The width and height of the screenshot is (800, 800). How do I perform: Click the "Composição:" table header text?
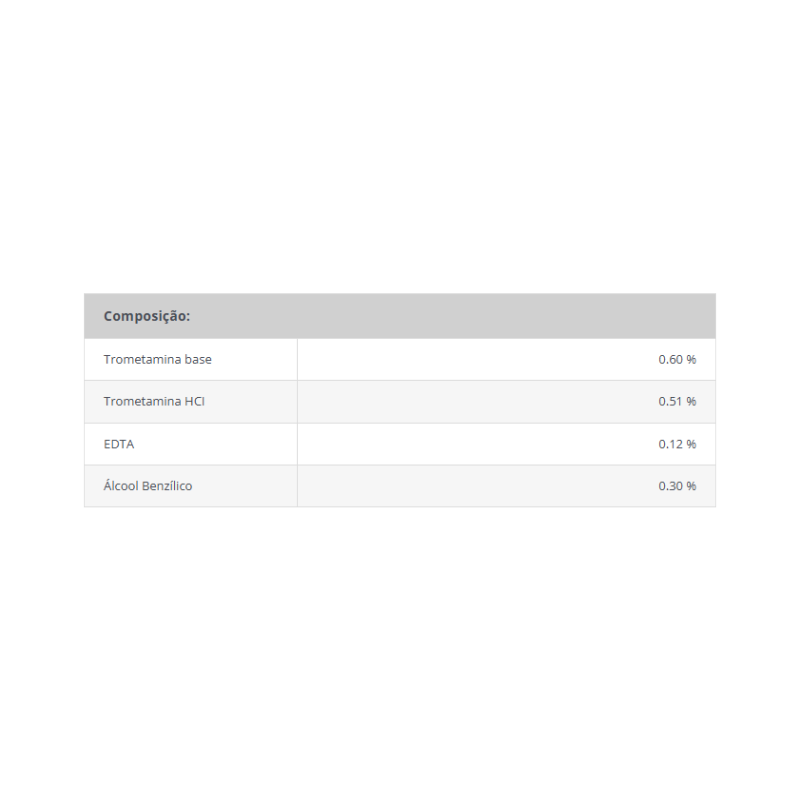(146, 316)
